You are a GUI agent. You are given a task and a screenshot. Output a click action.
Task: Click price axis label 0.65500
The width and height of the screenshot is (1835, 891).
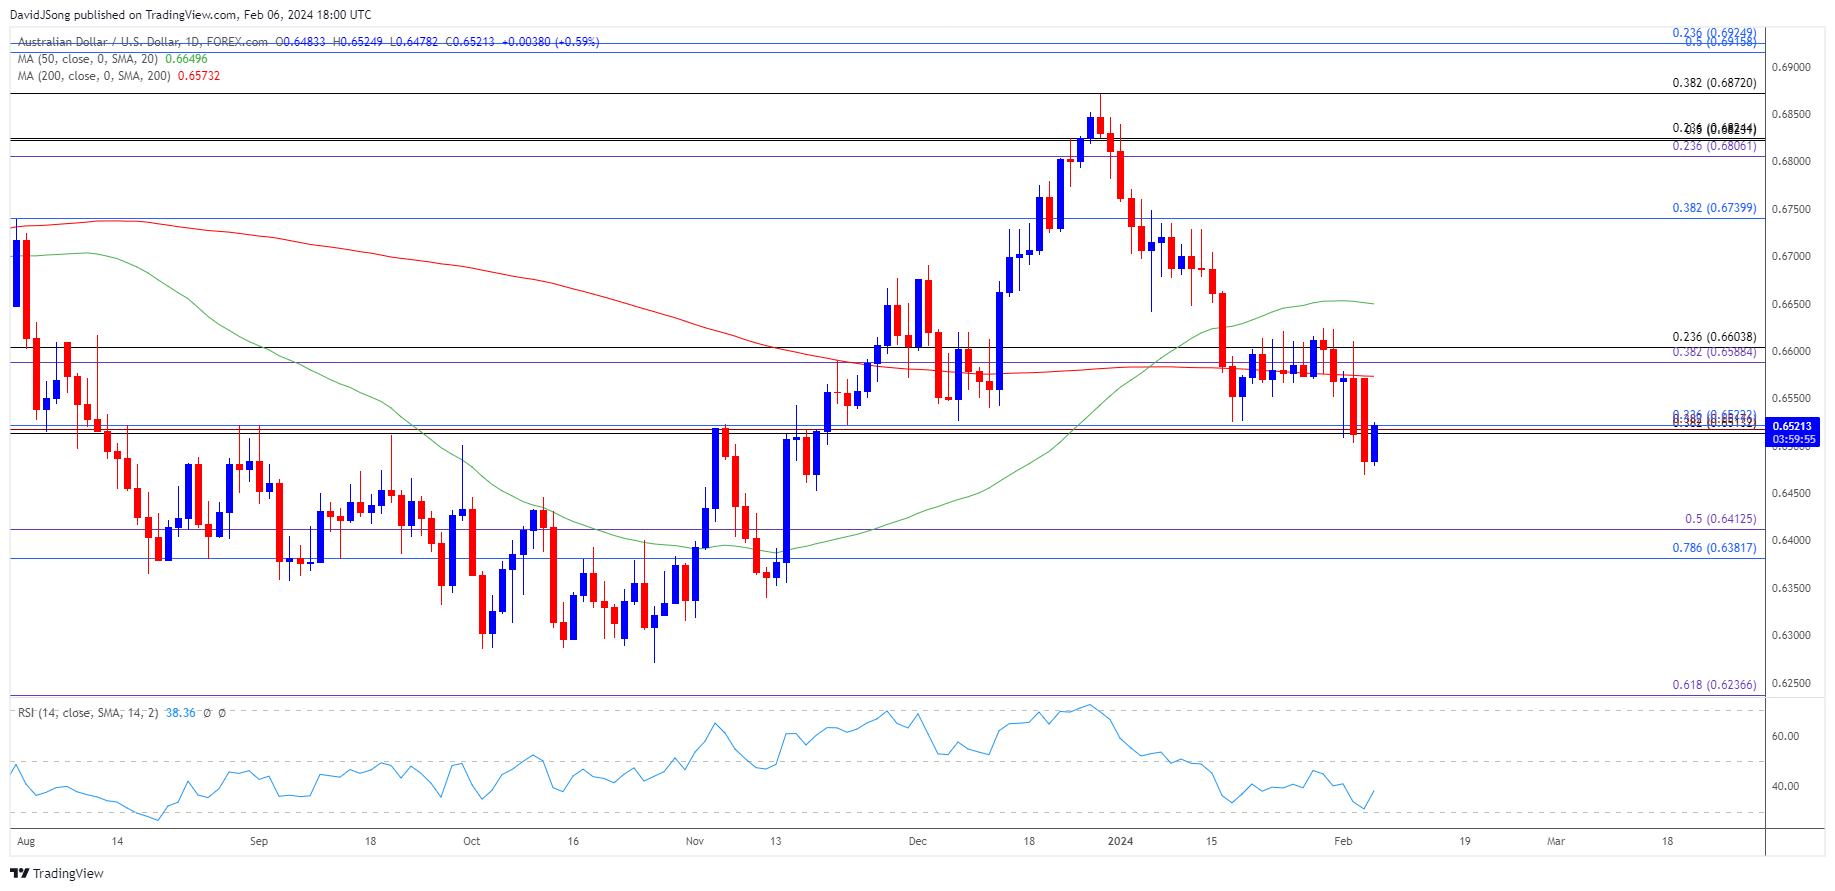click(1791, 398)
